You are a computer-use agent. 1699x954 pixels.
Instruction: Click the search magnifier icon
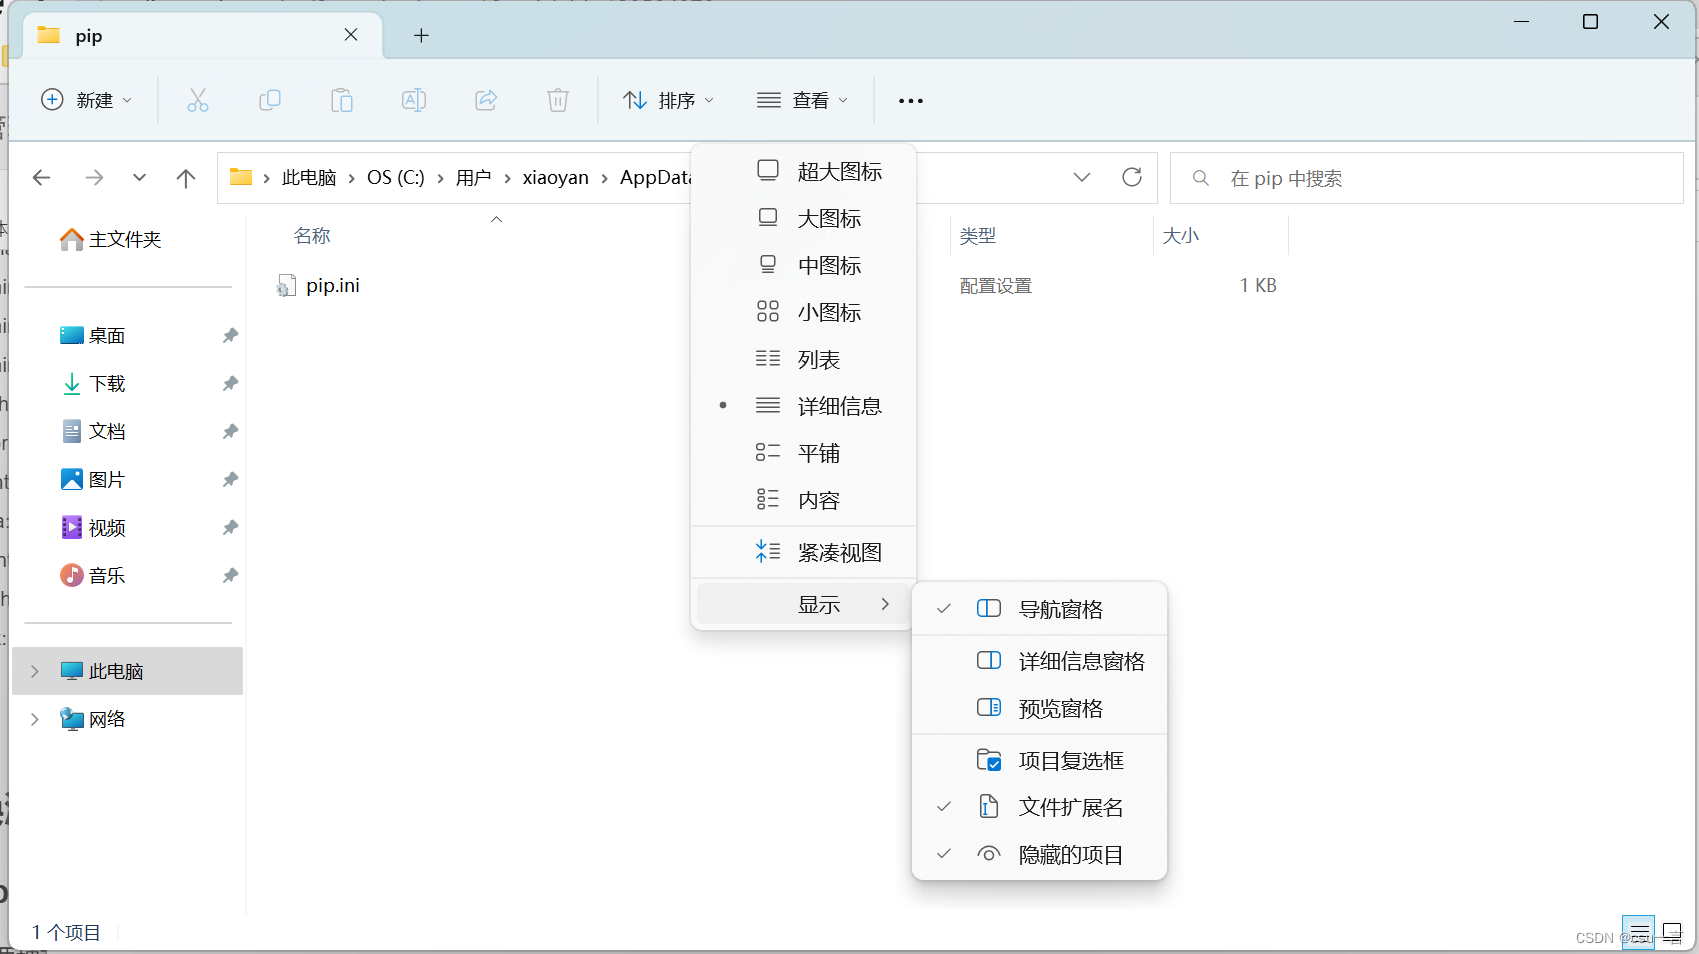(x=1201, y=178)
